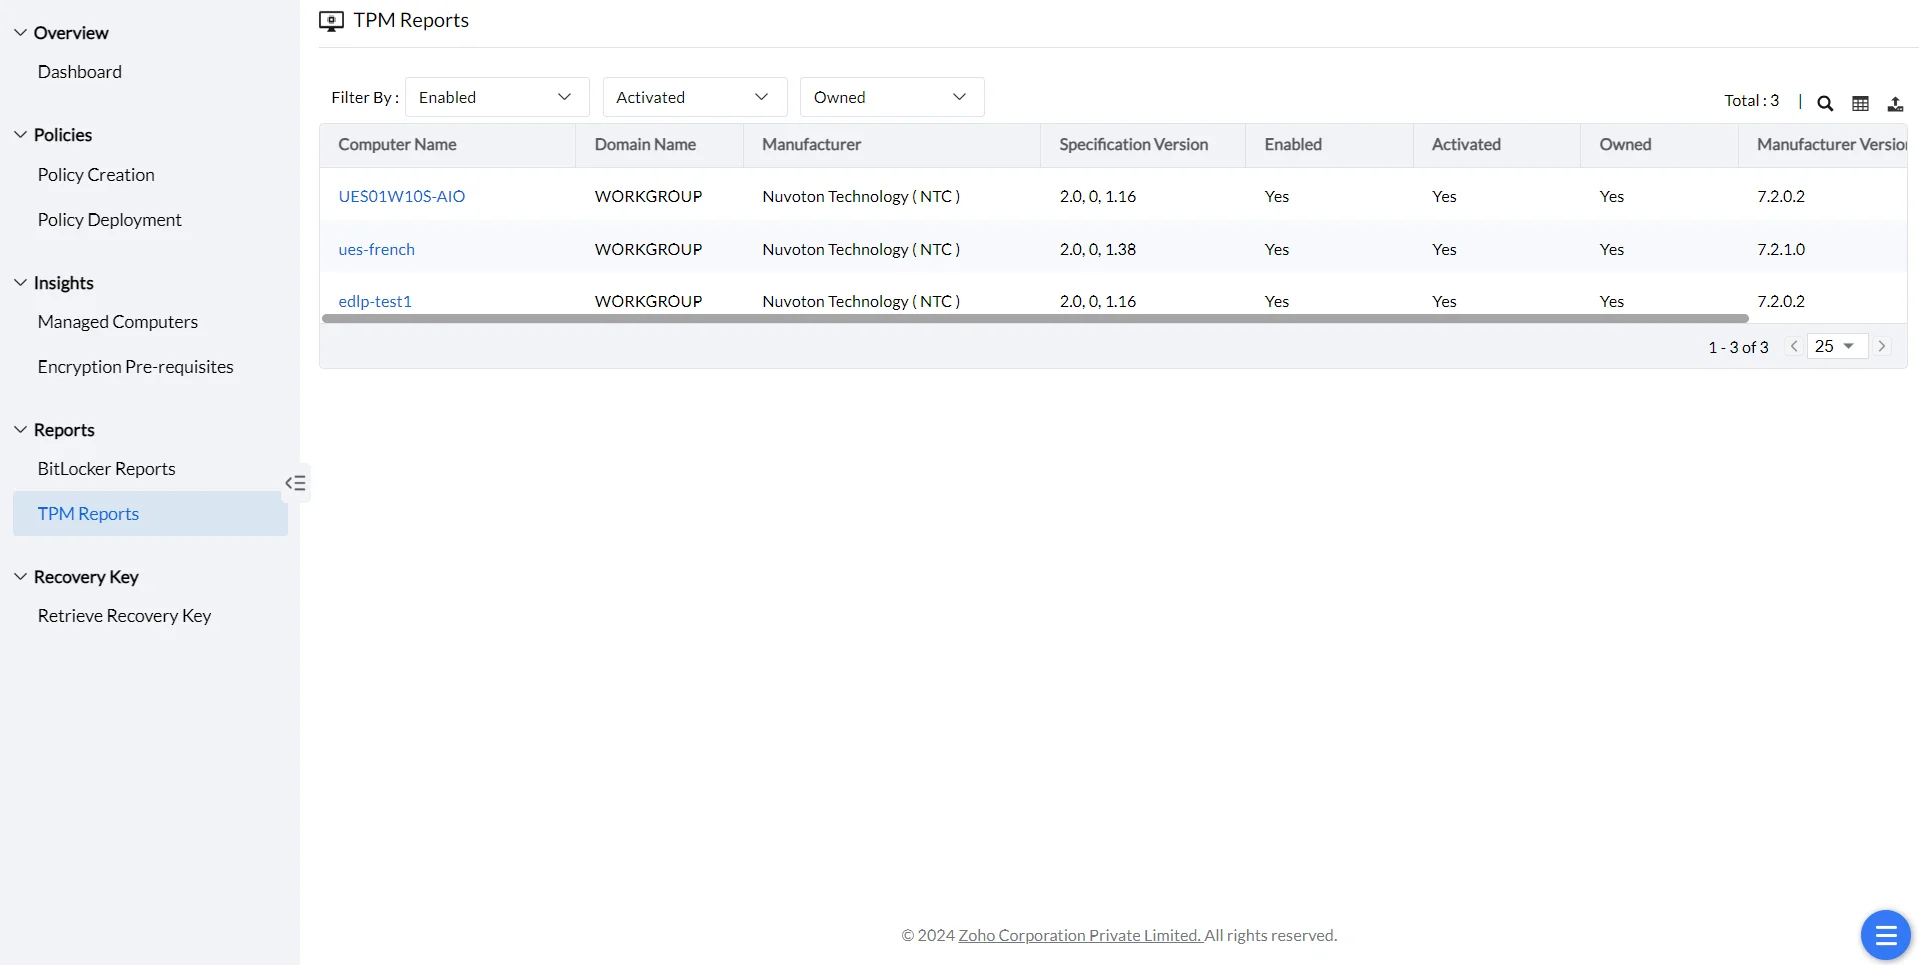Click the TPM Reports monitor icon

[331, 21]
